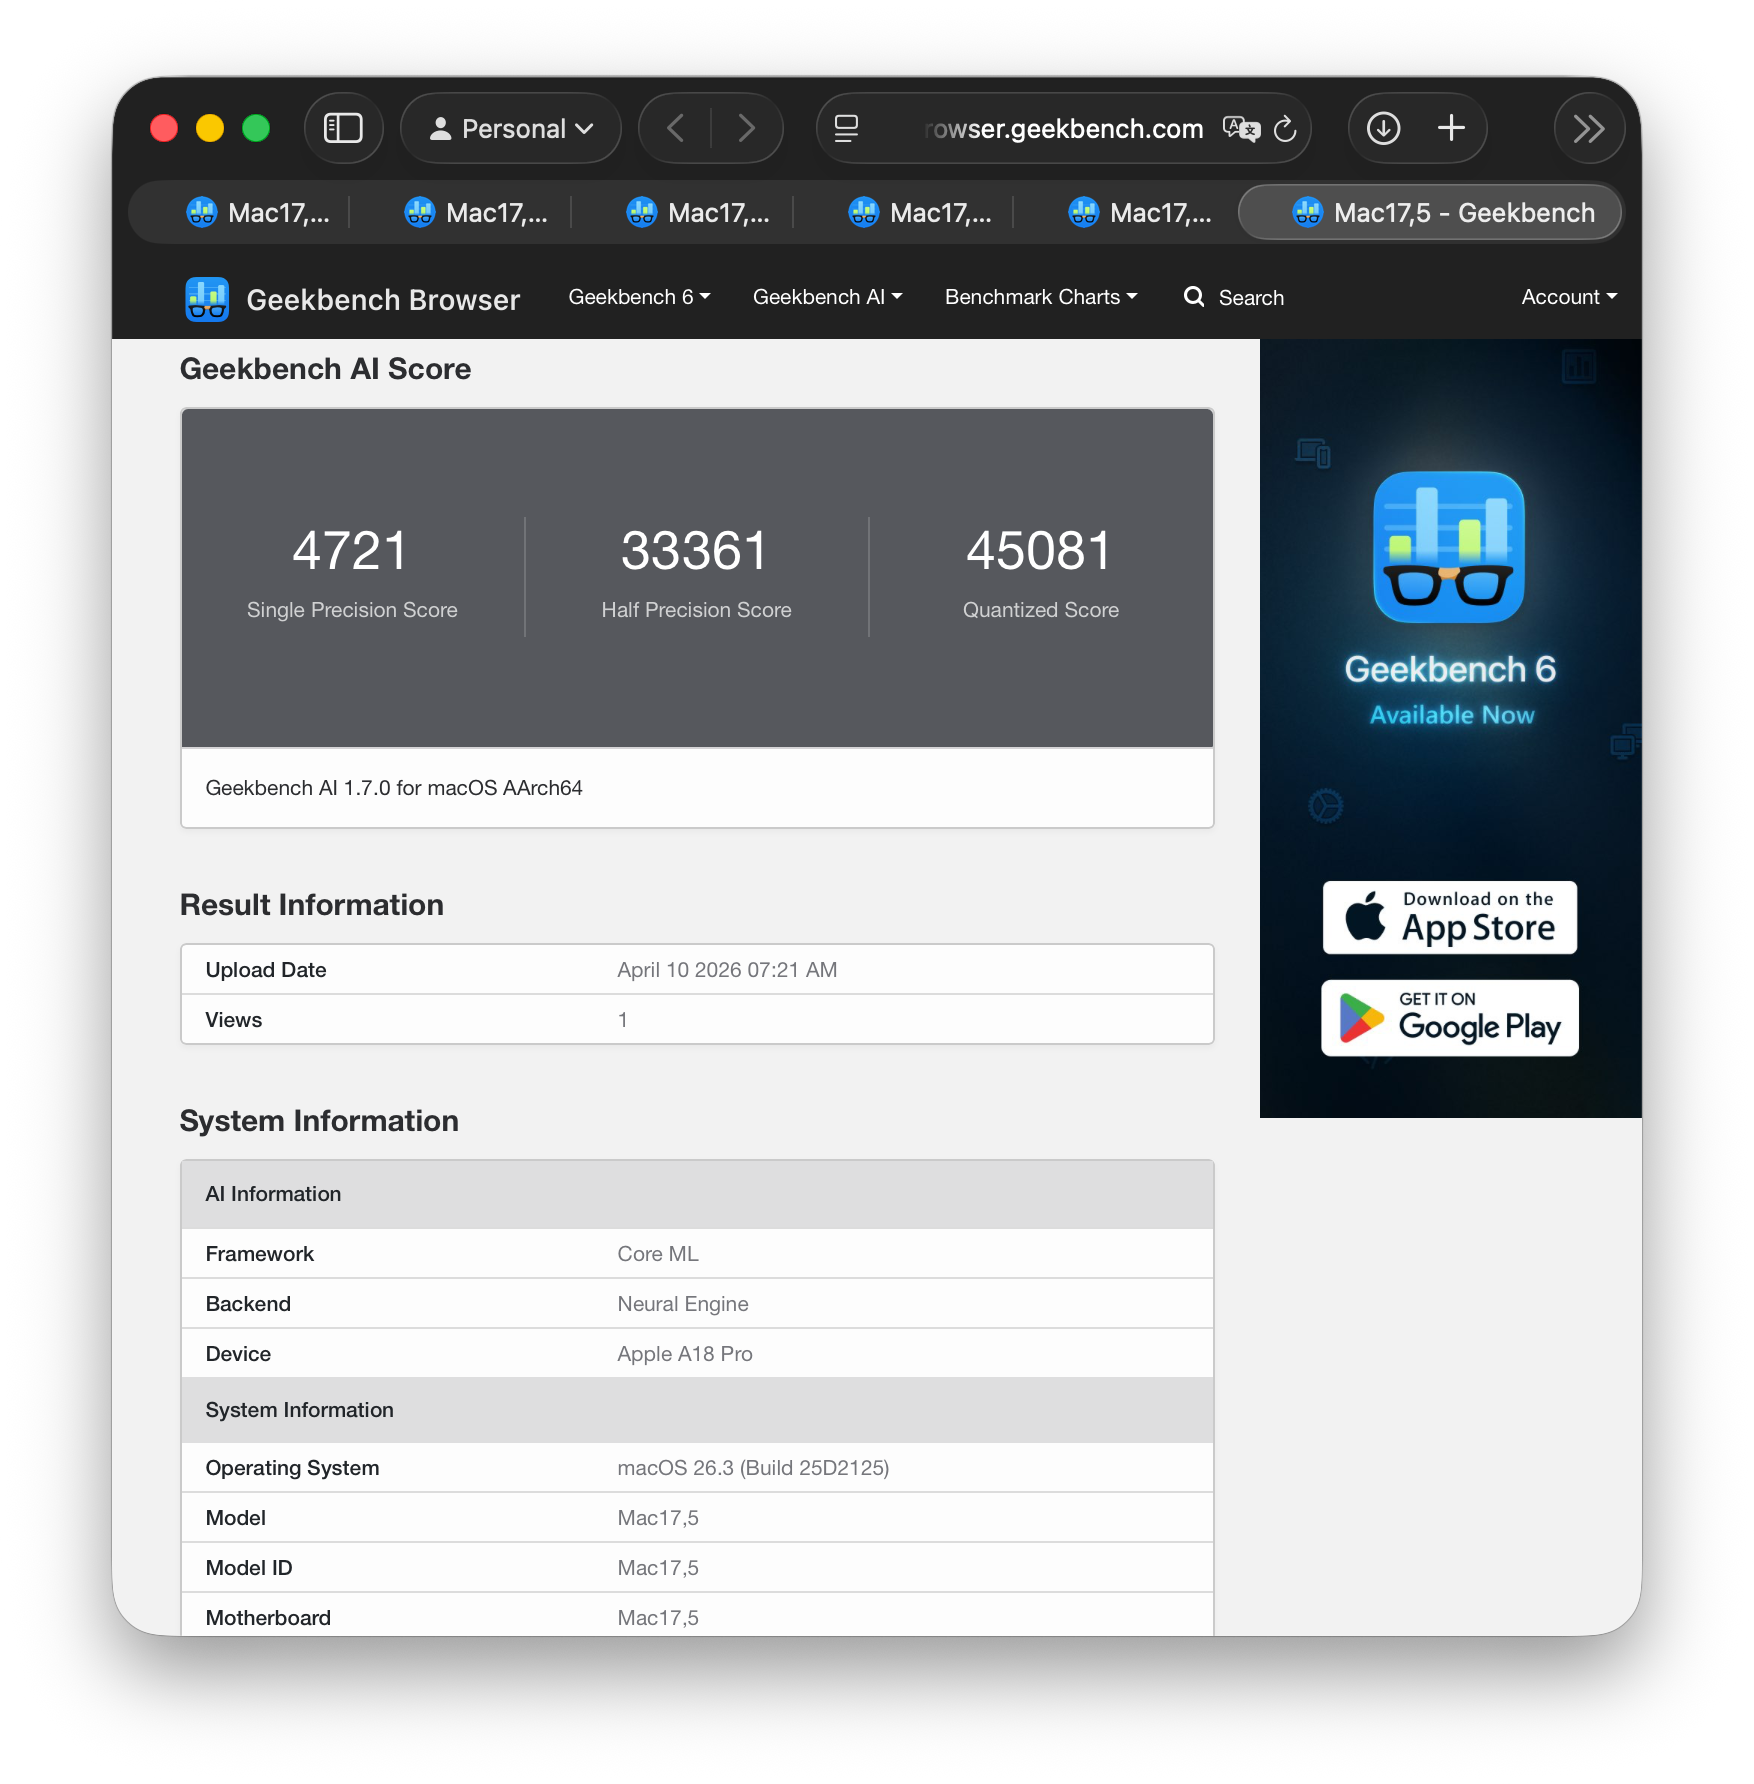Switch to the first Mac17 tab
Image resolution: width=1754 pixels, height=1784 pixels.
(x=258, y=213)
